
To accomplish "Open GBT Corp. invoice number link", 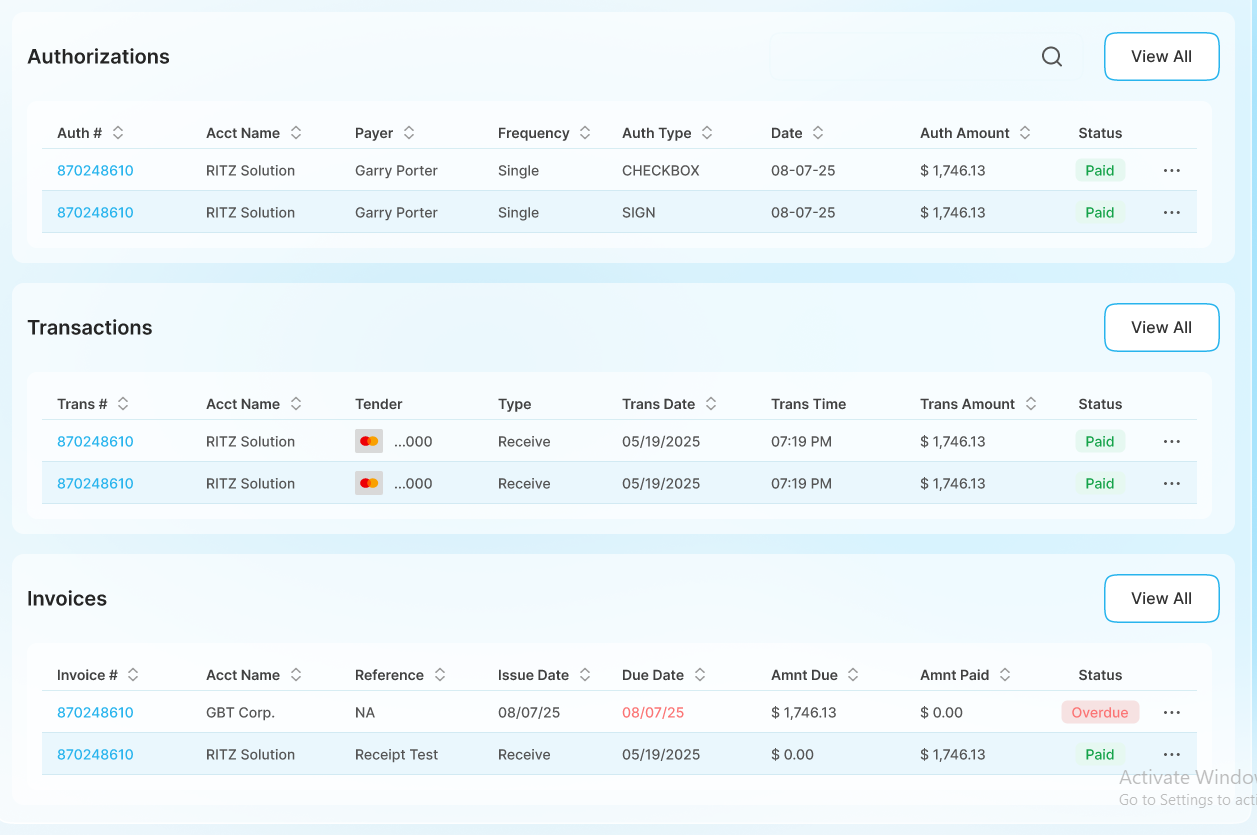I will [x=95, y=713].
